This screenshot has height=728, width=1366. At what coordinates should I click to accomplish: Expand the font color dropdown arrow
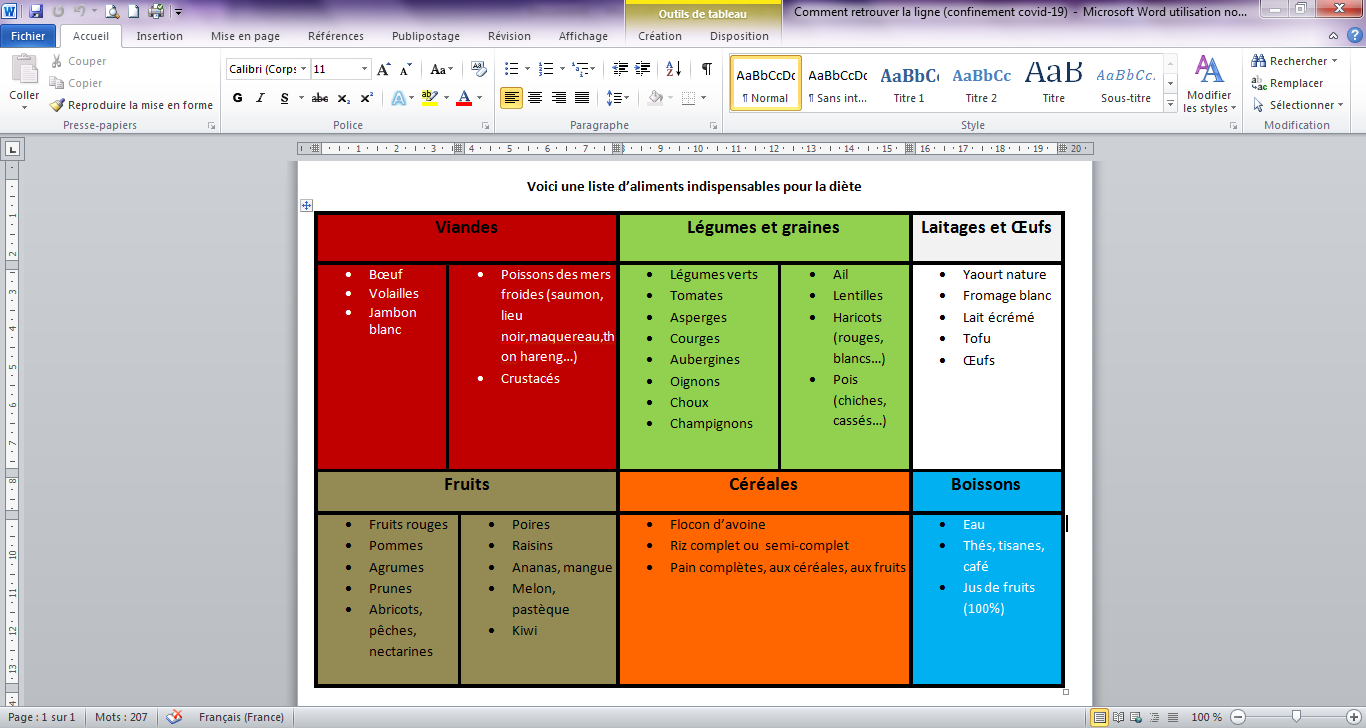point(481,97)
